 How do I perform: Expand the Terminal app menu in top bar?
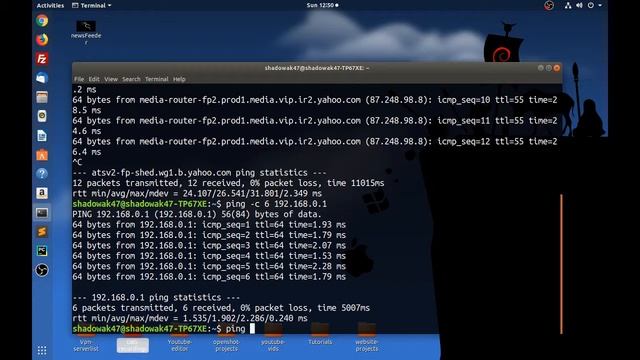tap(92, 5)
